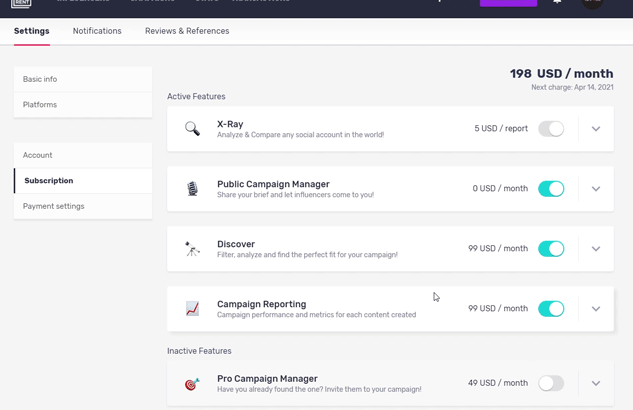Click the Campaign Reporting chart icon
This screenshot has height=410, width=633.
(192, 309)
